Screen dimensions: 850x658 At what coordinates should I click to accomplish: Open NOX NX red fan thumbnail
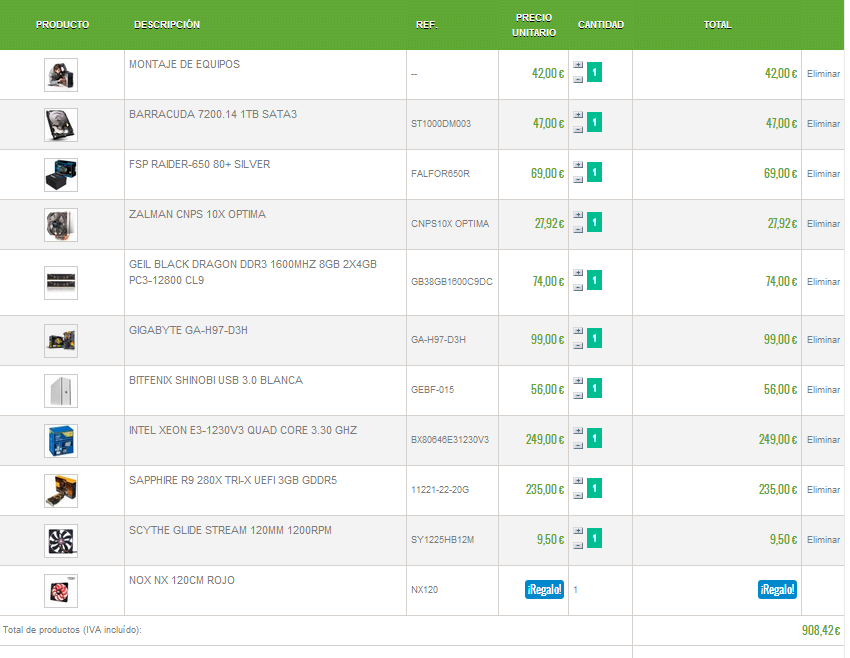click(x=61, y=590)
